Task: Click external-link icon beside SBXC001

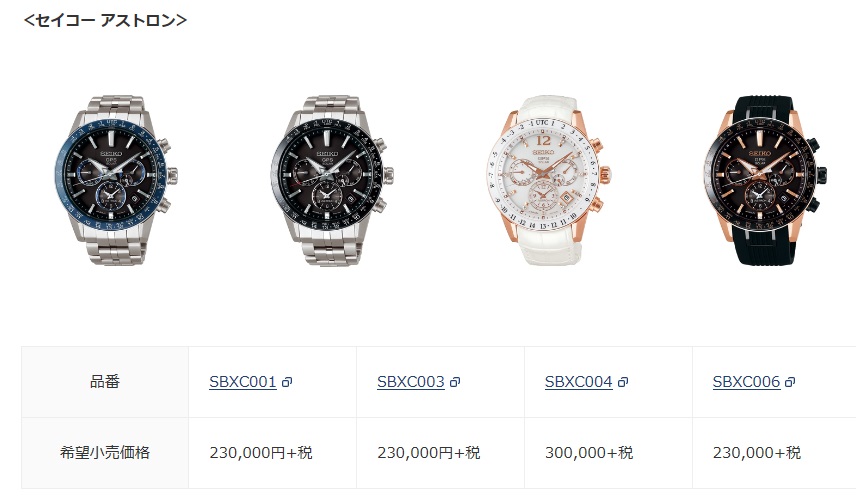Action: [x=287, y=383]
